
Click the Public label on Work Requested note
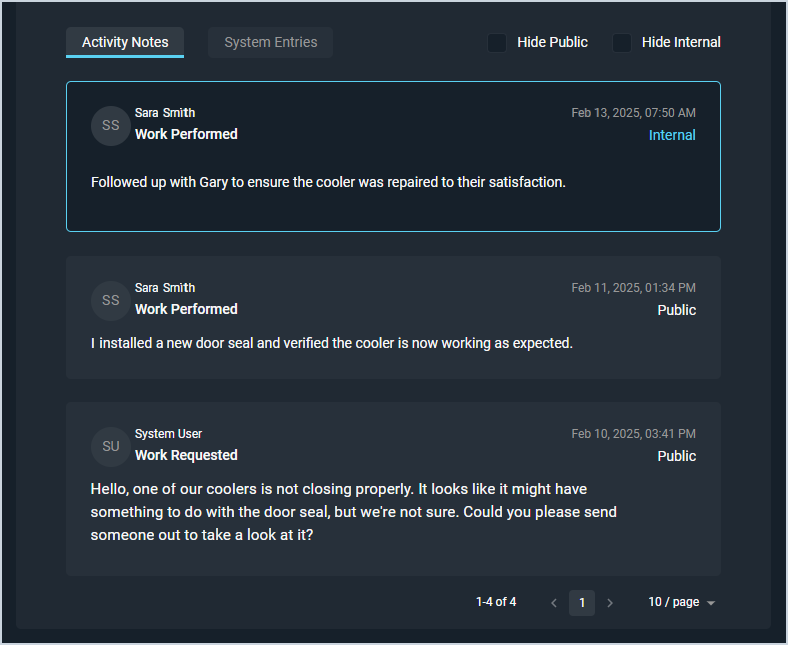coord(676,456)
